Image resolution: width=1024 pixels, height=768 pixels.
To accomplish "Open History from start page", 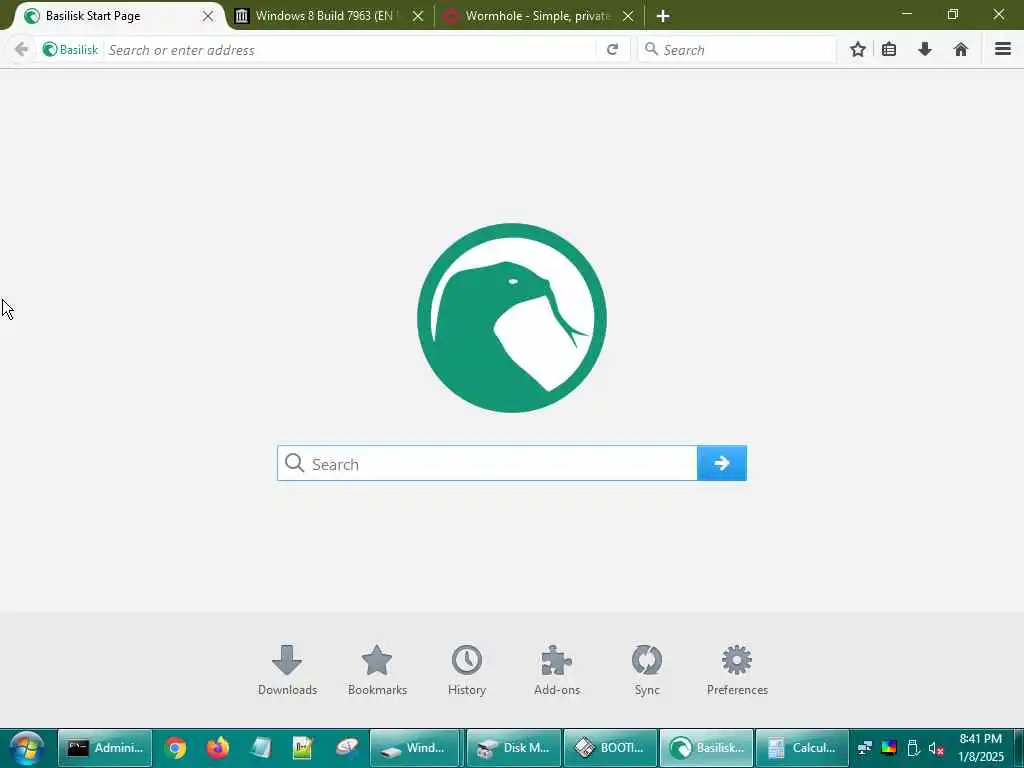I will (467, 670).
